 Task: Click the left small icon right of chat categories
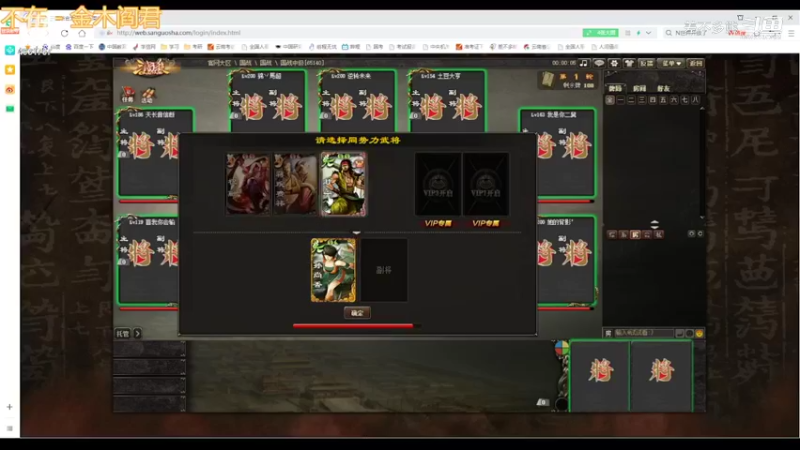tap(691, 234)
